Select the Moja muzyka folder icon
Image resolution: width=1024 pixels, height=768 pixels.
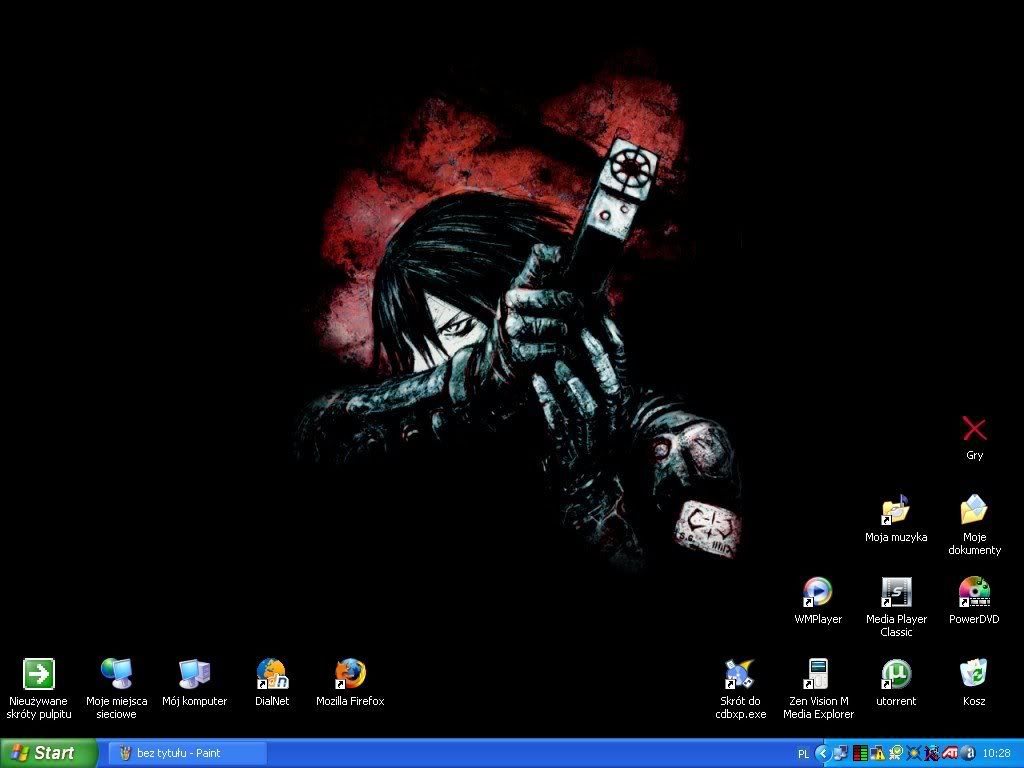896,510
